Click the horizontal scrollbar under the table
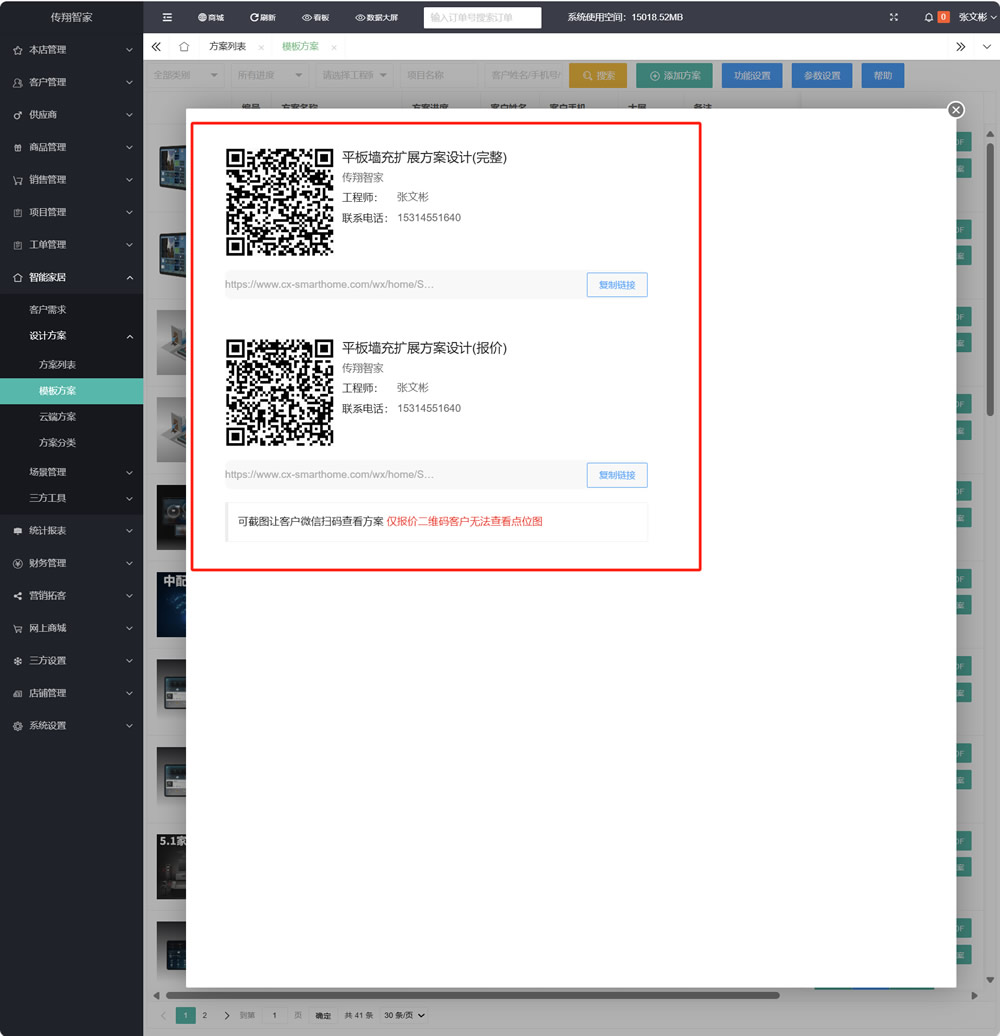Image resolution: width=1000 pixels, height=1036 pixels. [x=472, y=995]
